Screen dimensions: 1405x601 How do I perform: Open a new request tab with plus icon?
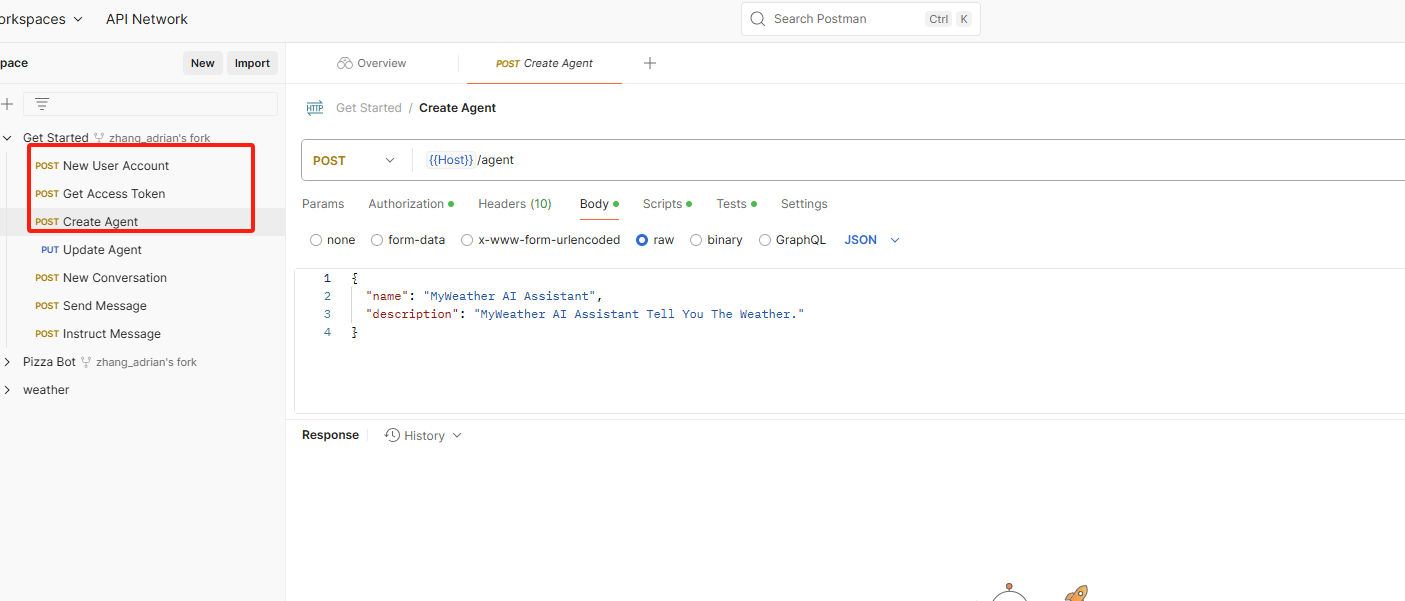[x=650, y=63]
